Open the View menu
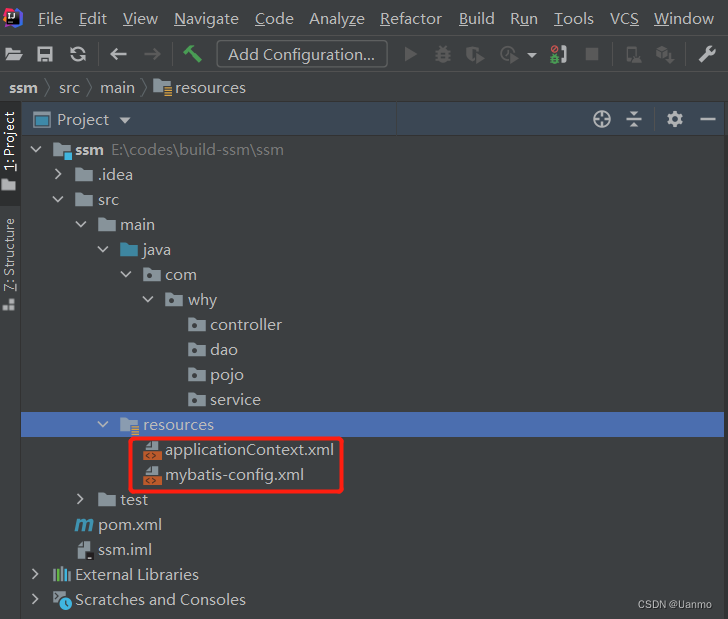 (x=140, y=19)
